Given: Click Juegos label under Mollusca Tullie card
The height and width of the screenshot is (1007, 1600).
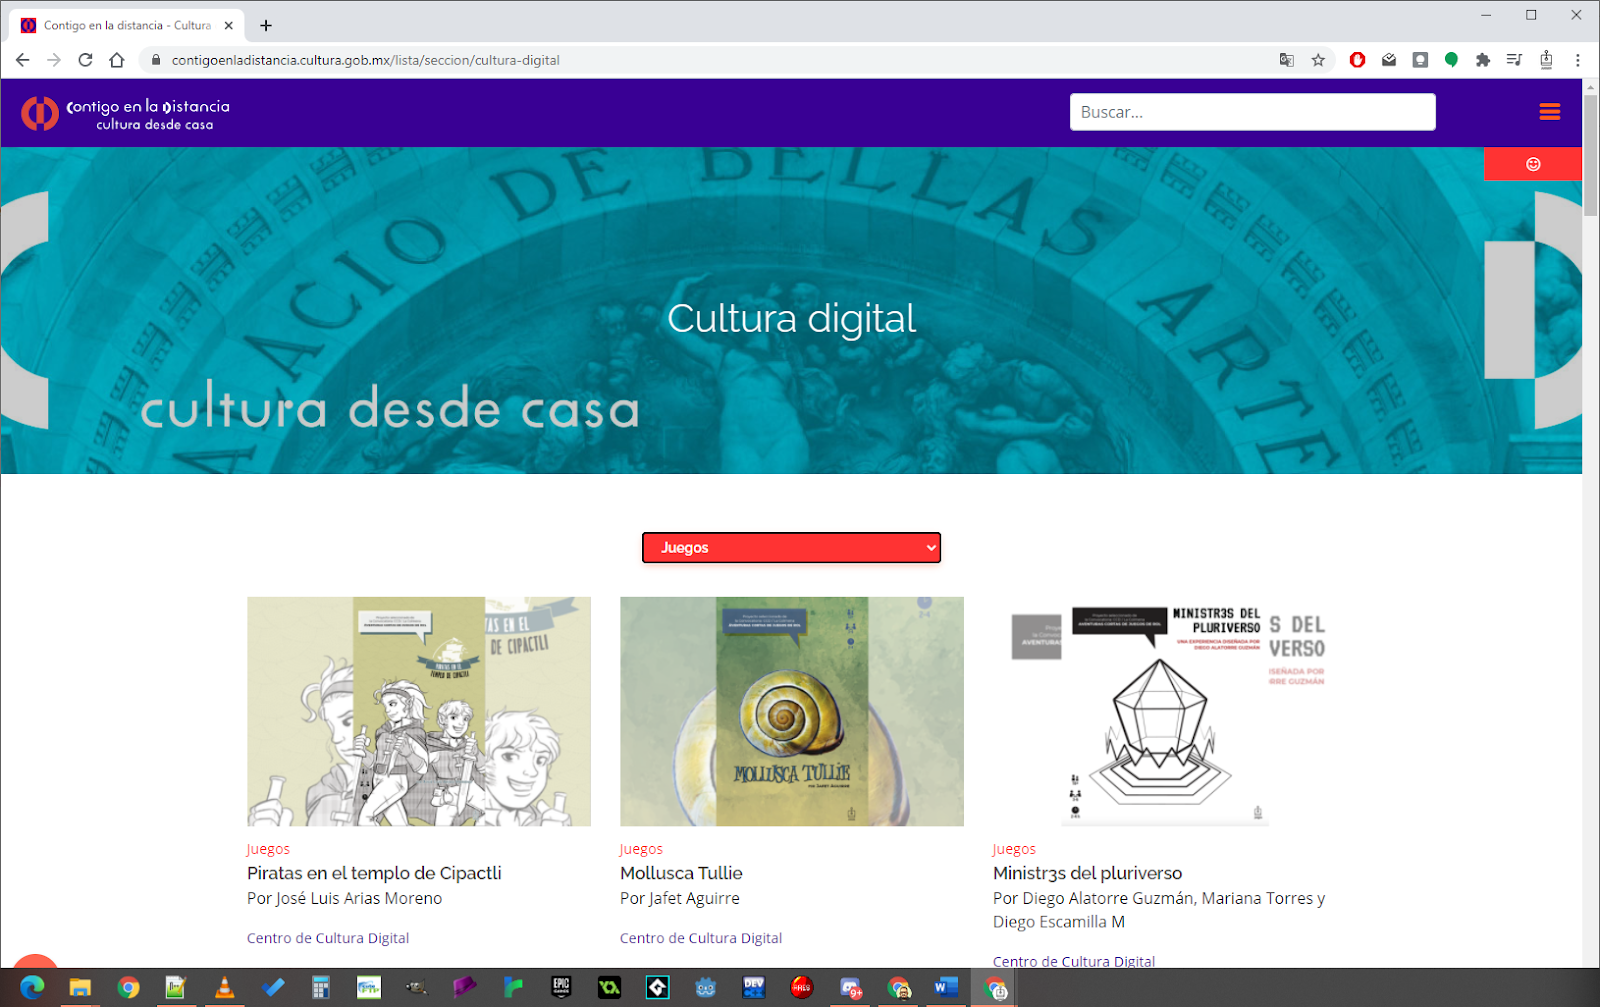Looking at the screenshot, I should [641, 849].
